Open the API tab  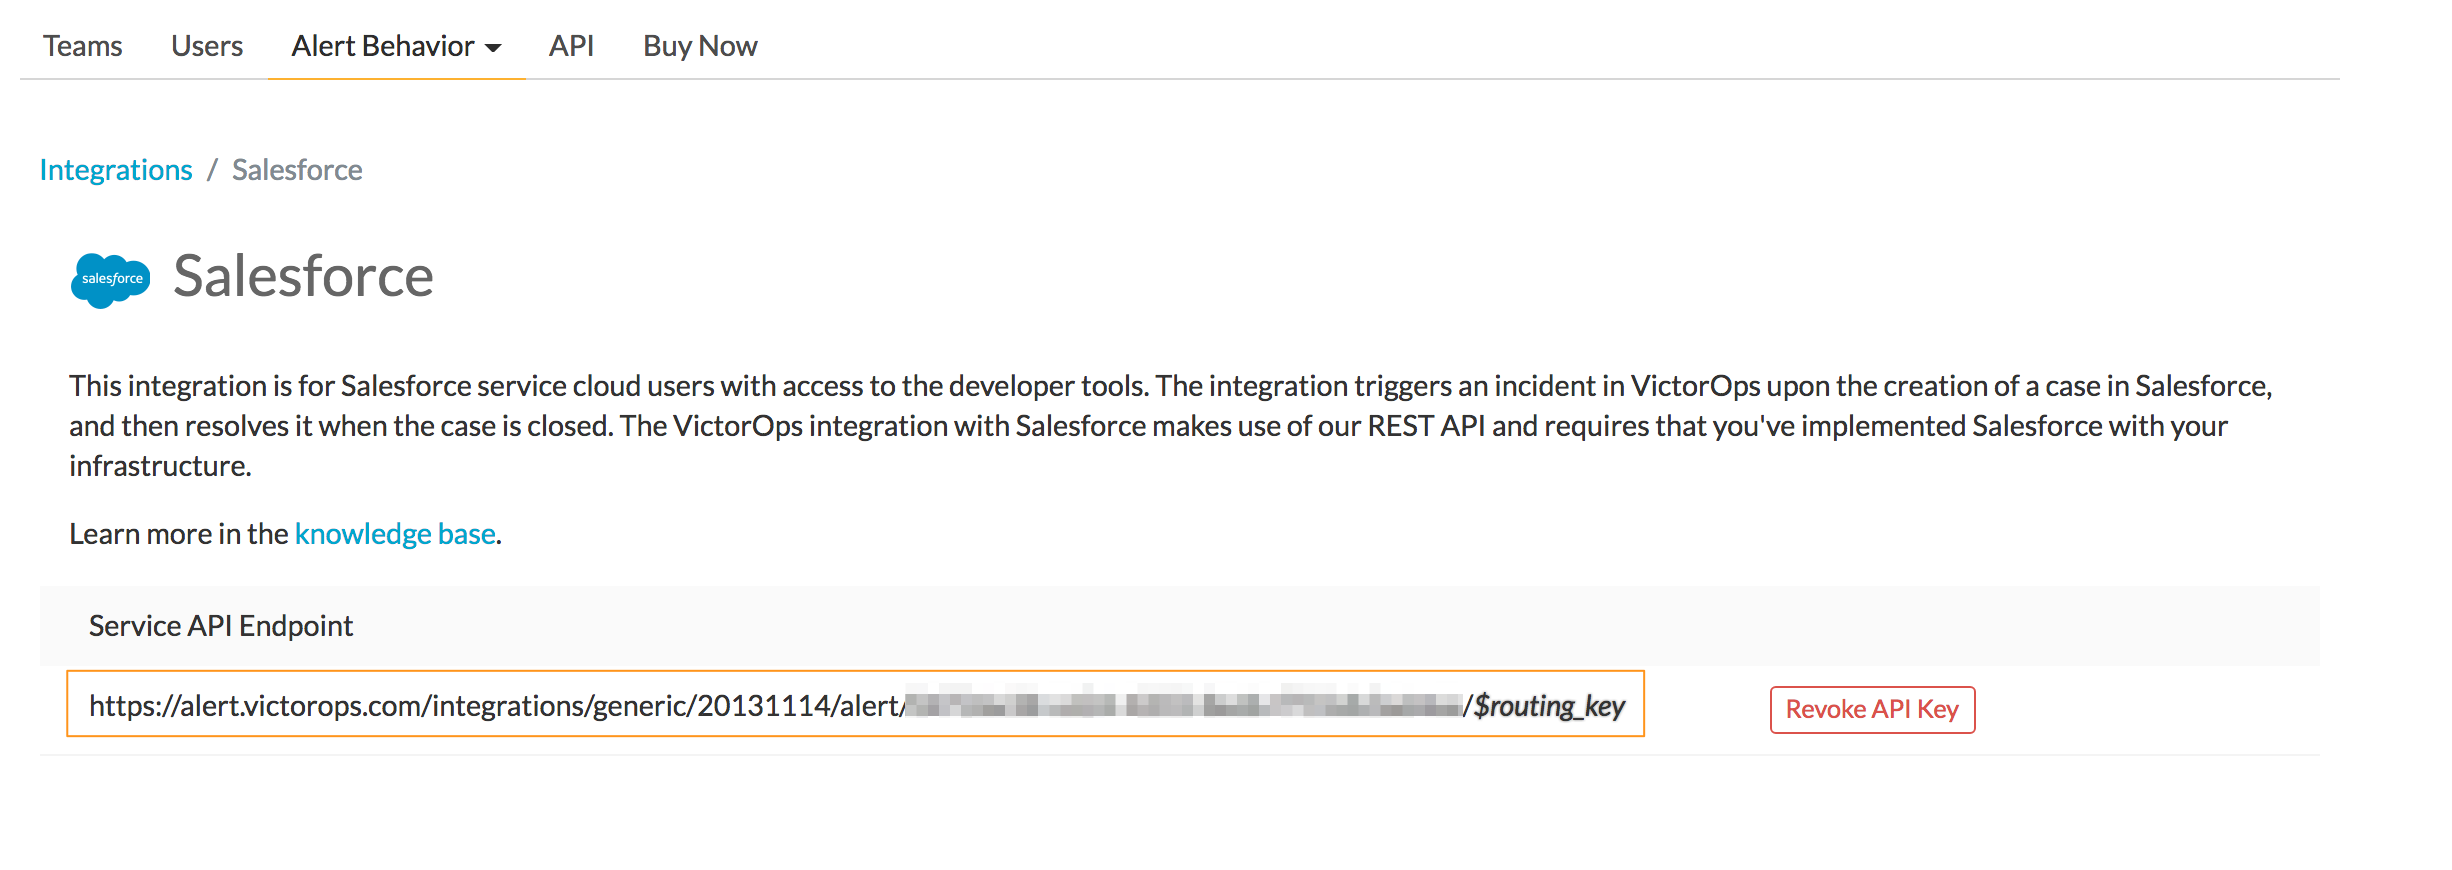coord(571,46)
